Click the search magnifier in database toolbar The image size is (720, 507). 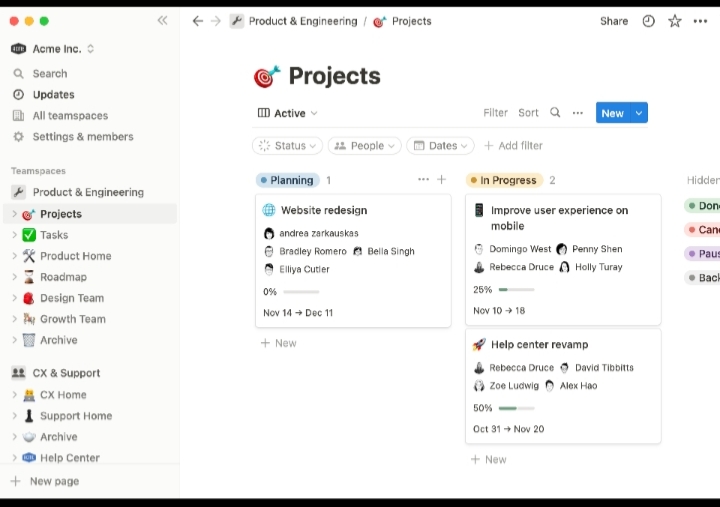click(x=555, y=113)
